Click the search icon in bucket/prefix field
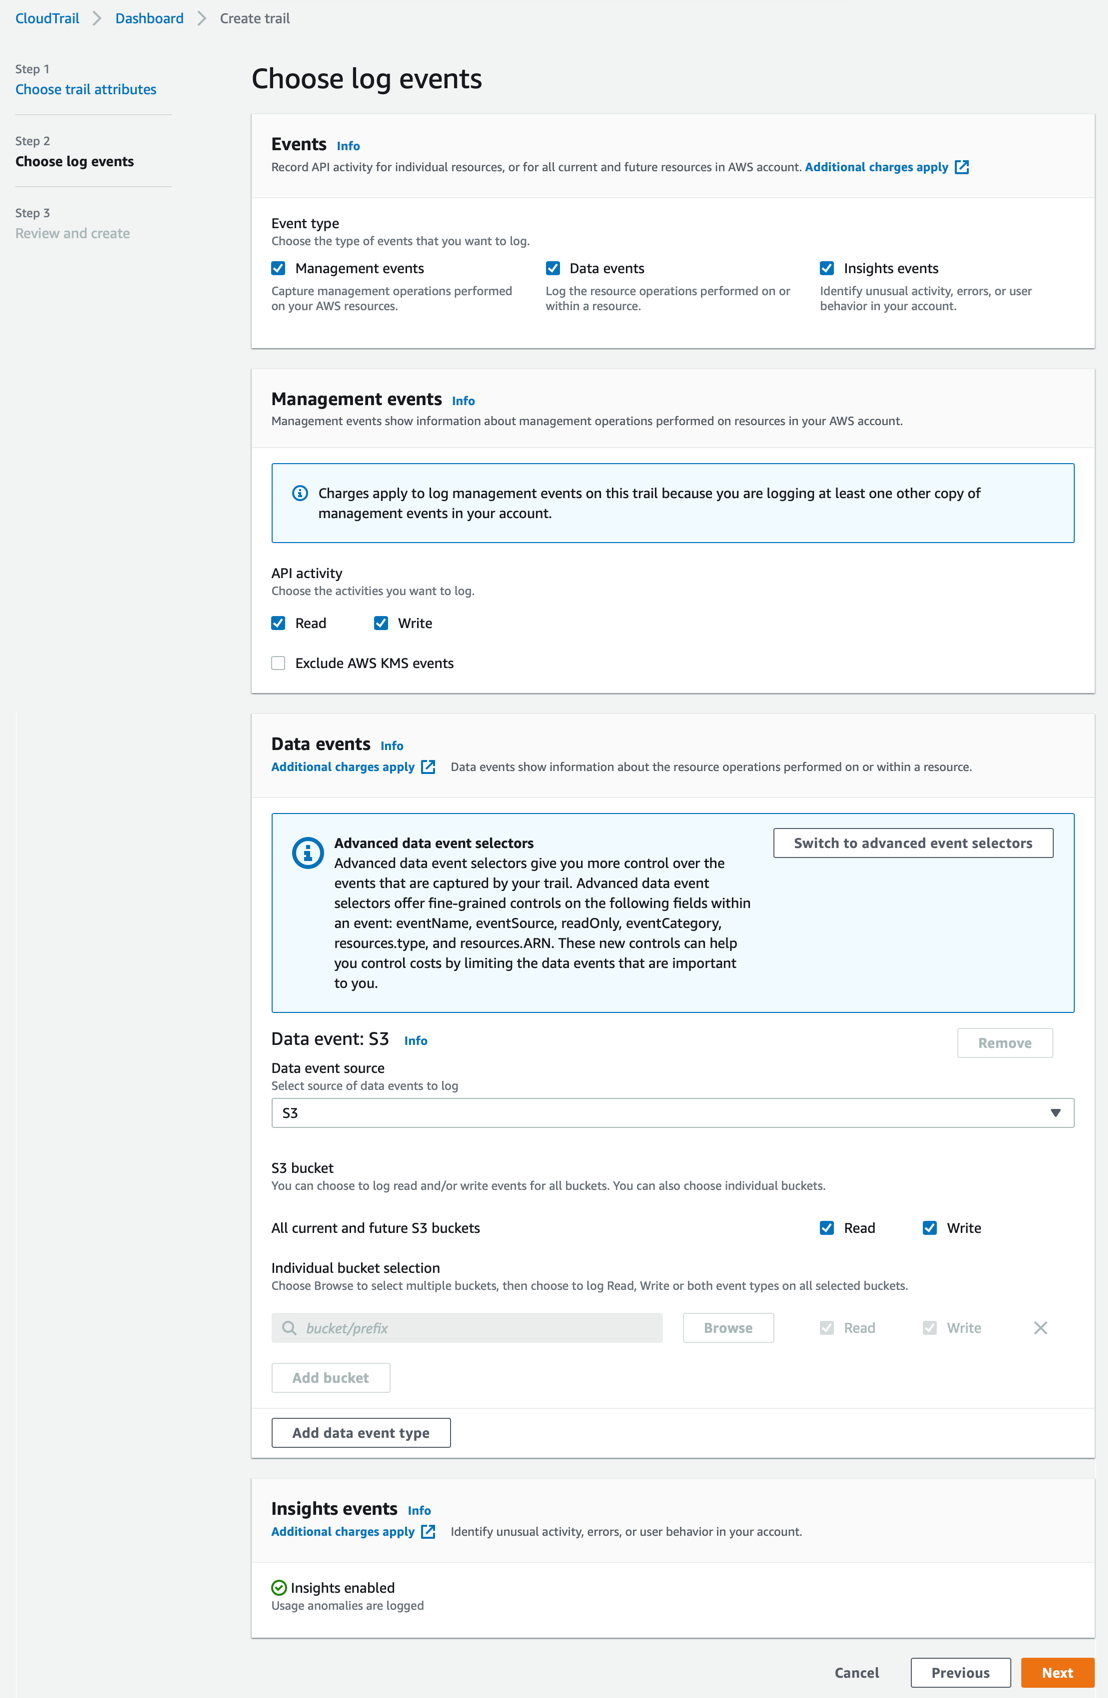Viewport: 1108px width, 1698px height. tap(289, 1328)
